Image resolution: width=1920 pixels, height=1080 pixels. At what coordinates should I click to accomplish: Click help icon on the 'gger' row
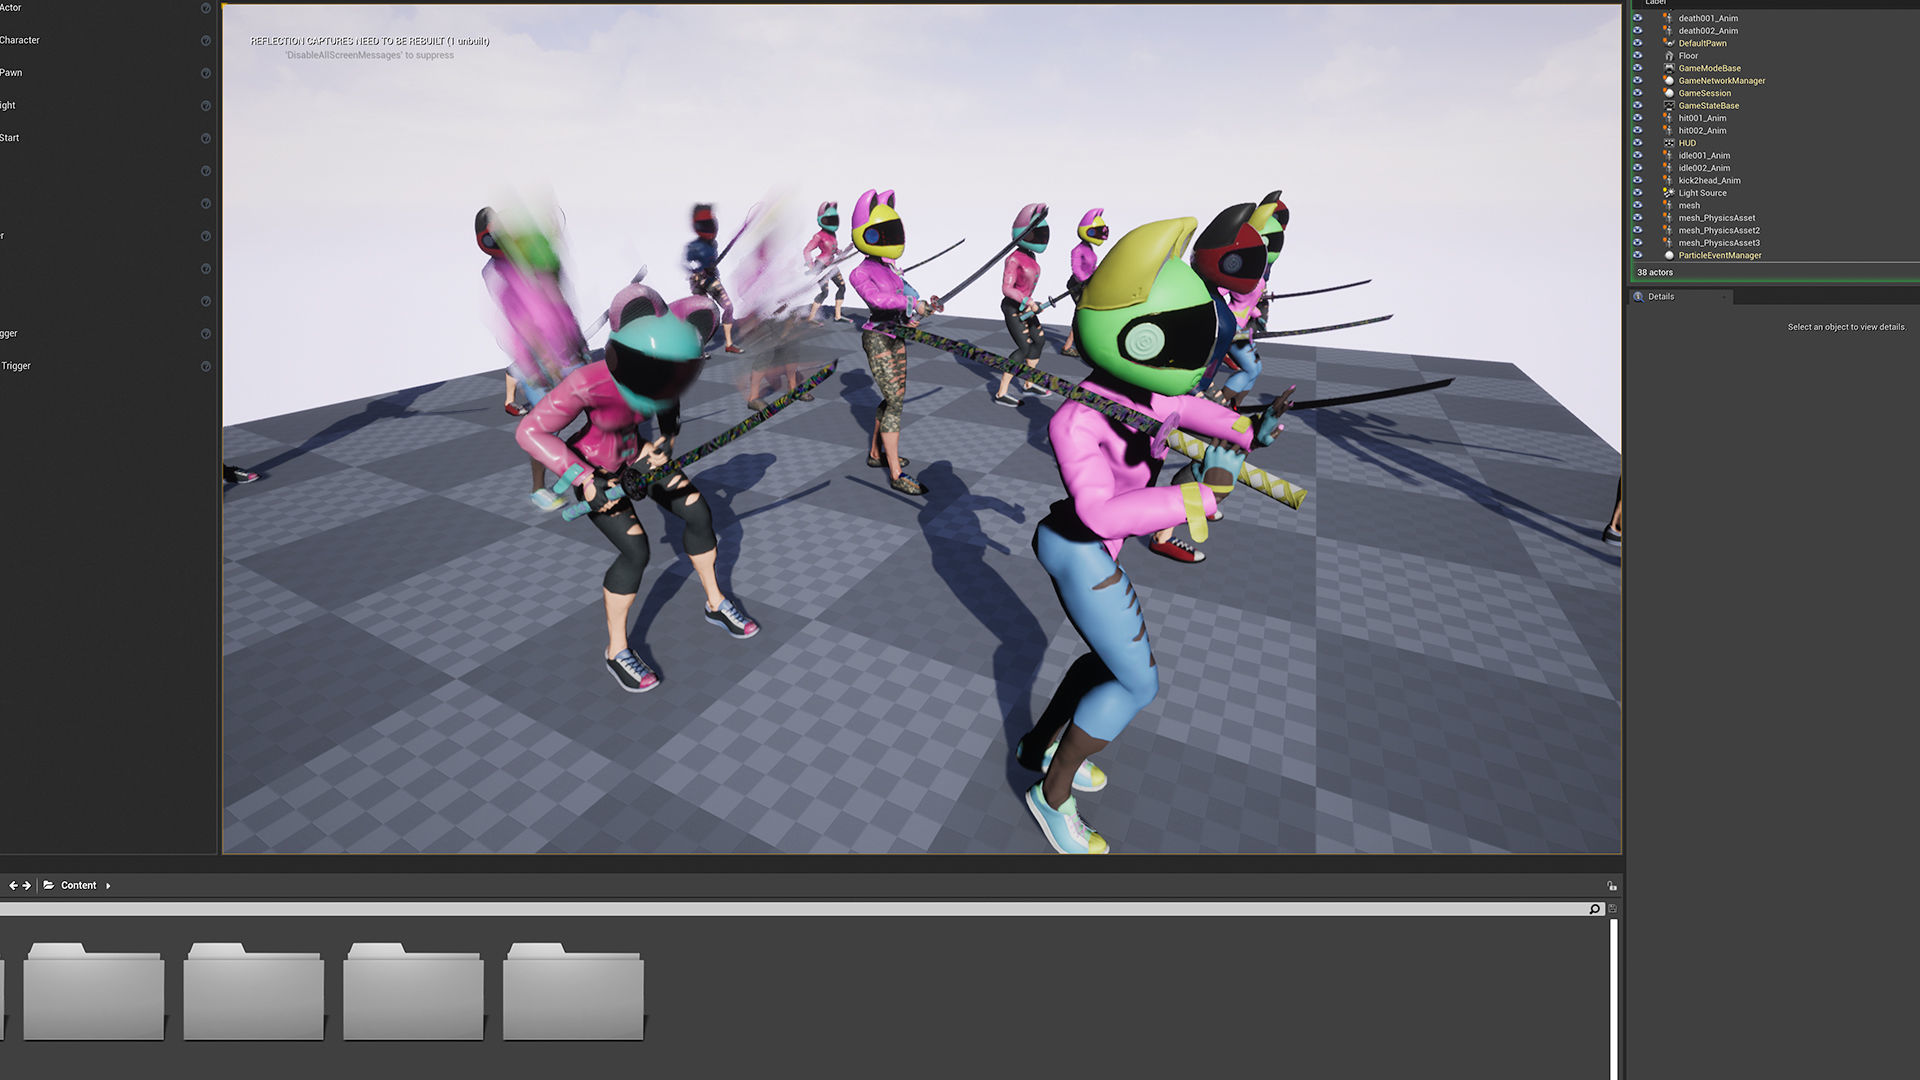pos(206,334)
